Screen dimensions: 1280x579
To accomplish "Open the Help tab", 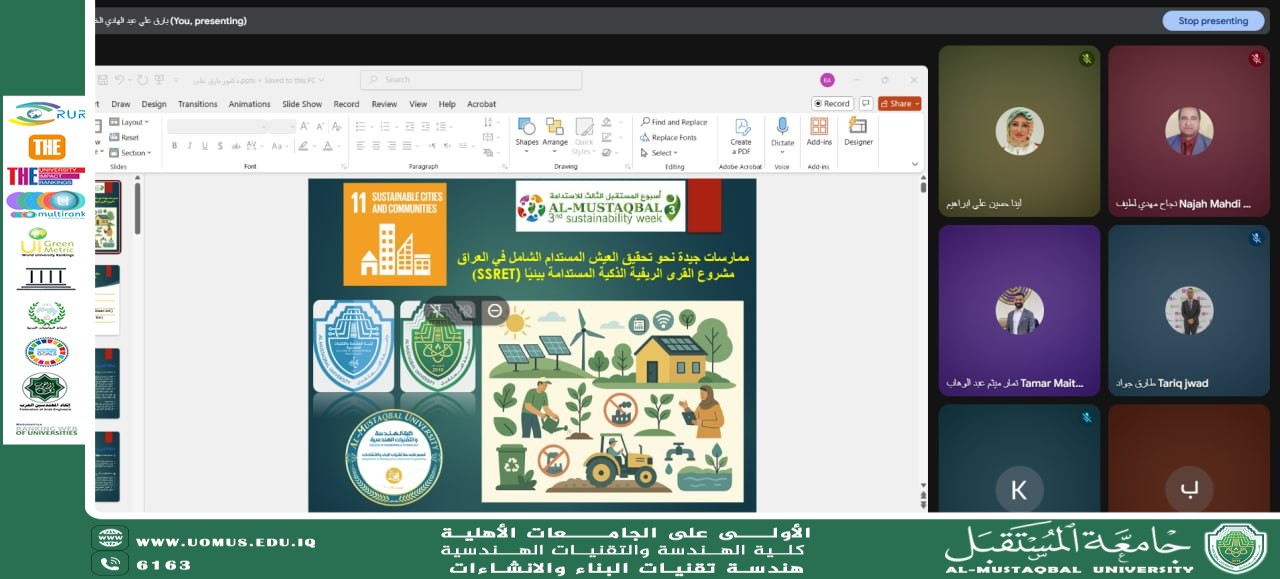I will pos(447,104).
